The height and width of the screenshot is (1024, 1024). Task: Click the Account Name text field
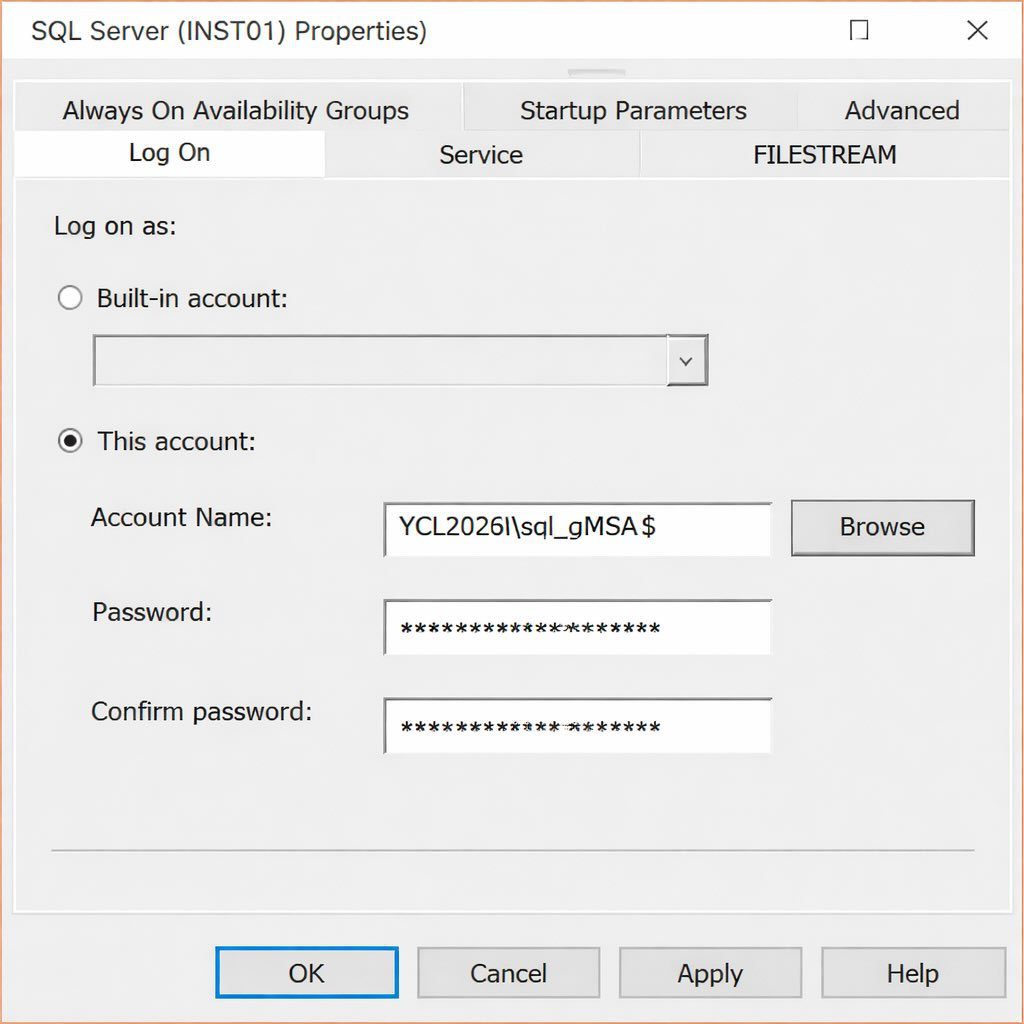[577, 528]
